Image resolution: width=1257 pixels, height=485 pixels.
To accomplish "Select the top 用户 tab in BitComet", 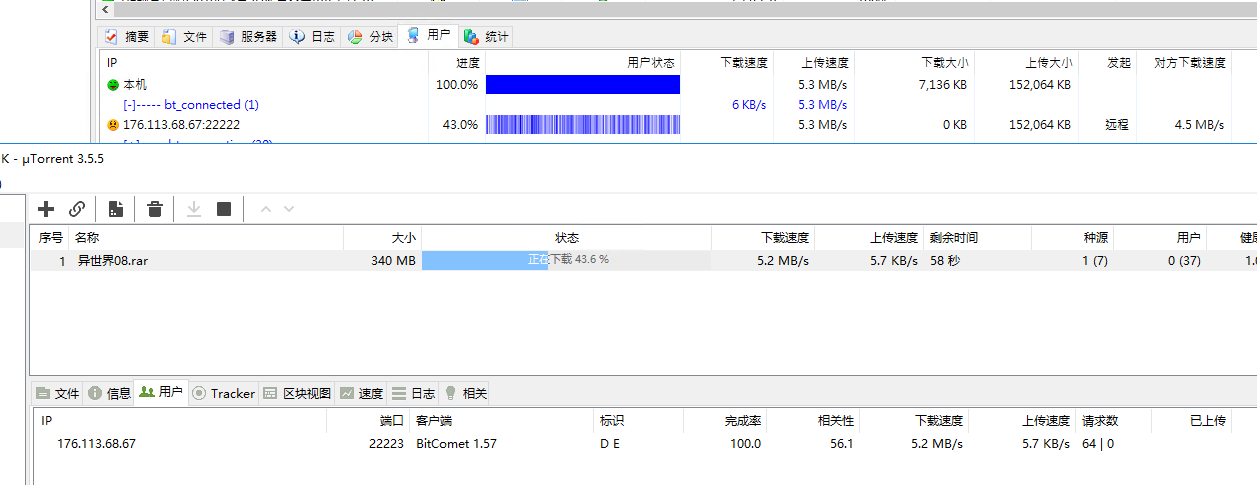I will [428, 36].
